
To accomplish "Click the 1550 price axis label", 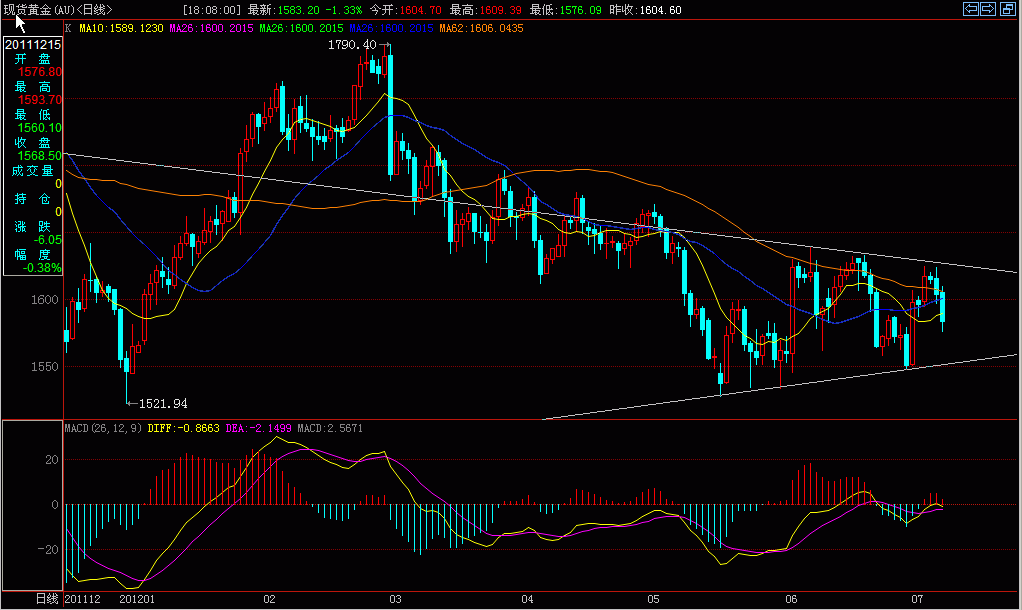I will pos(44,366).
